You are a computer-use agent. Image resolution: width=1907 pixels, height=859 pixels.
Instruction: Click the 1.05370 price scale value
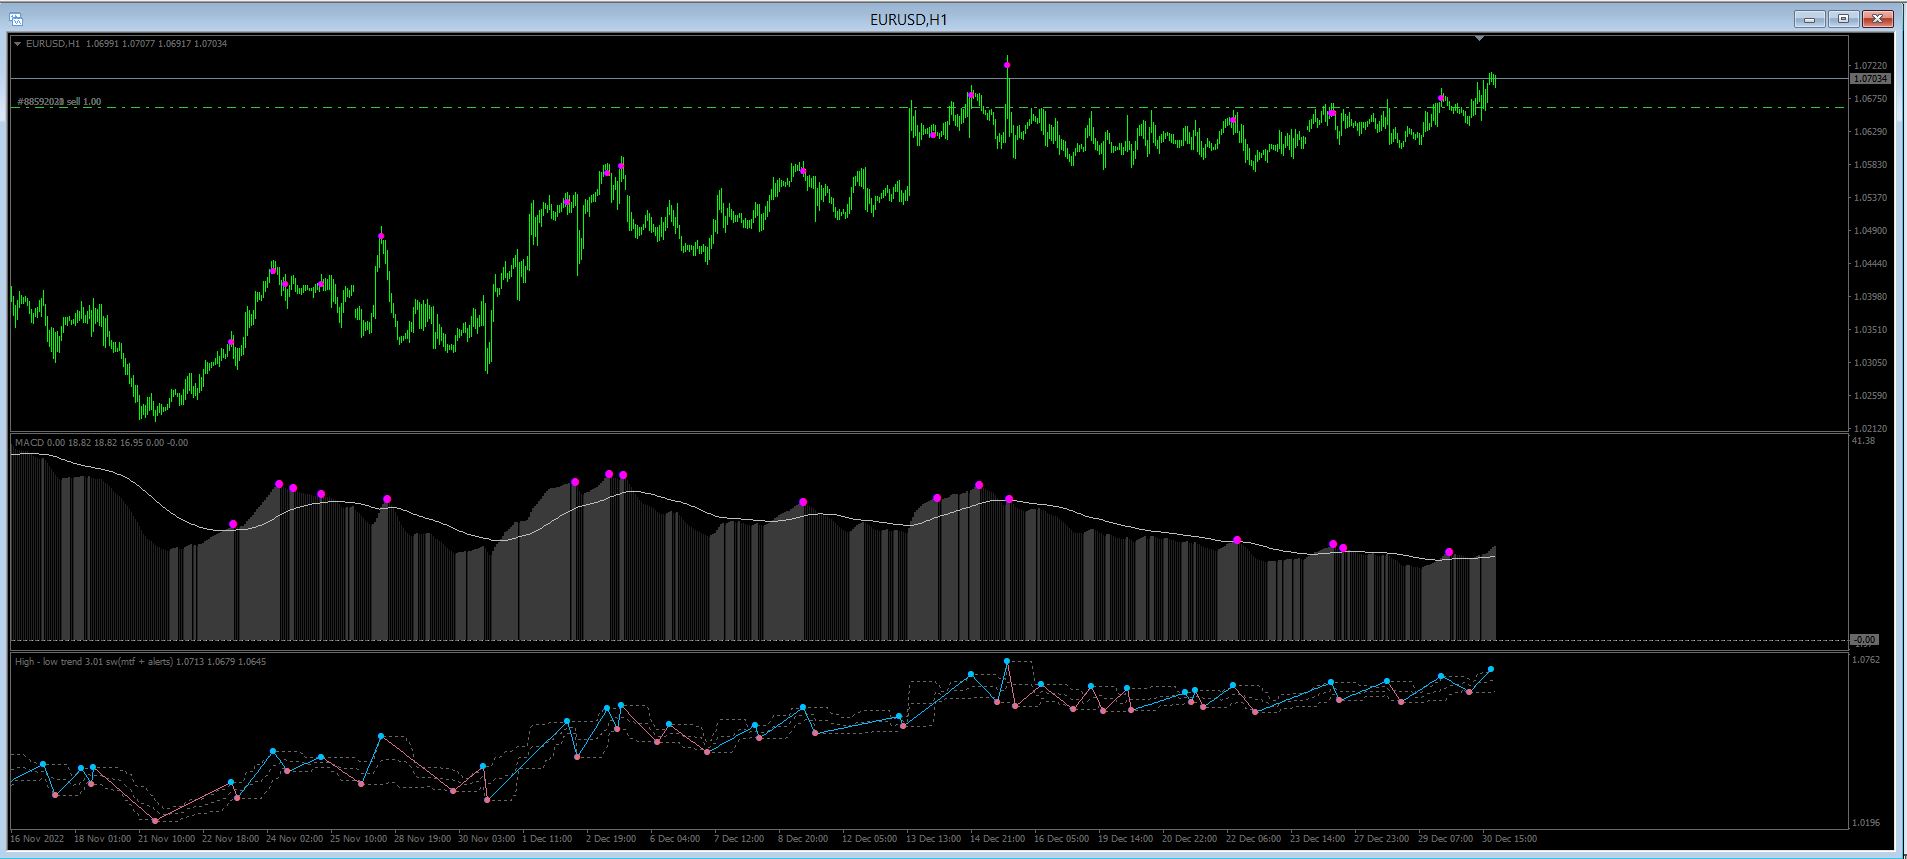point(1870,198)
